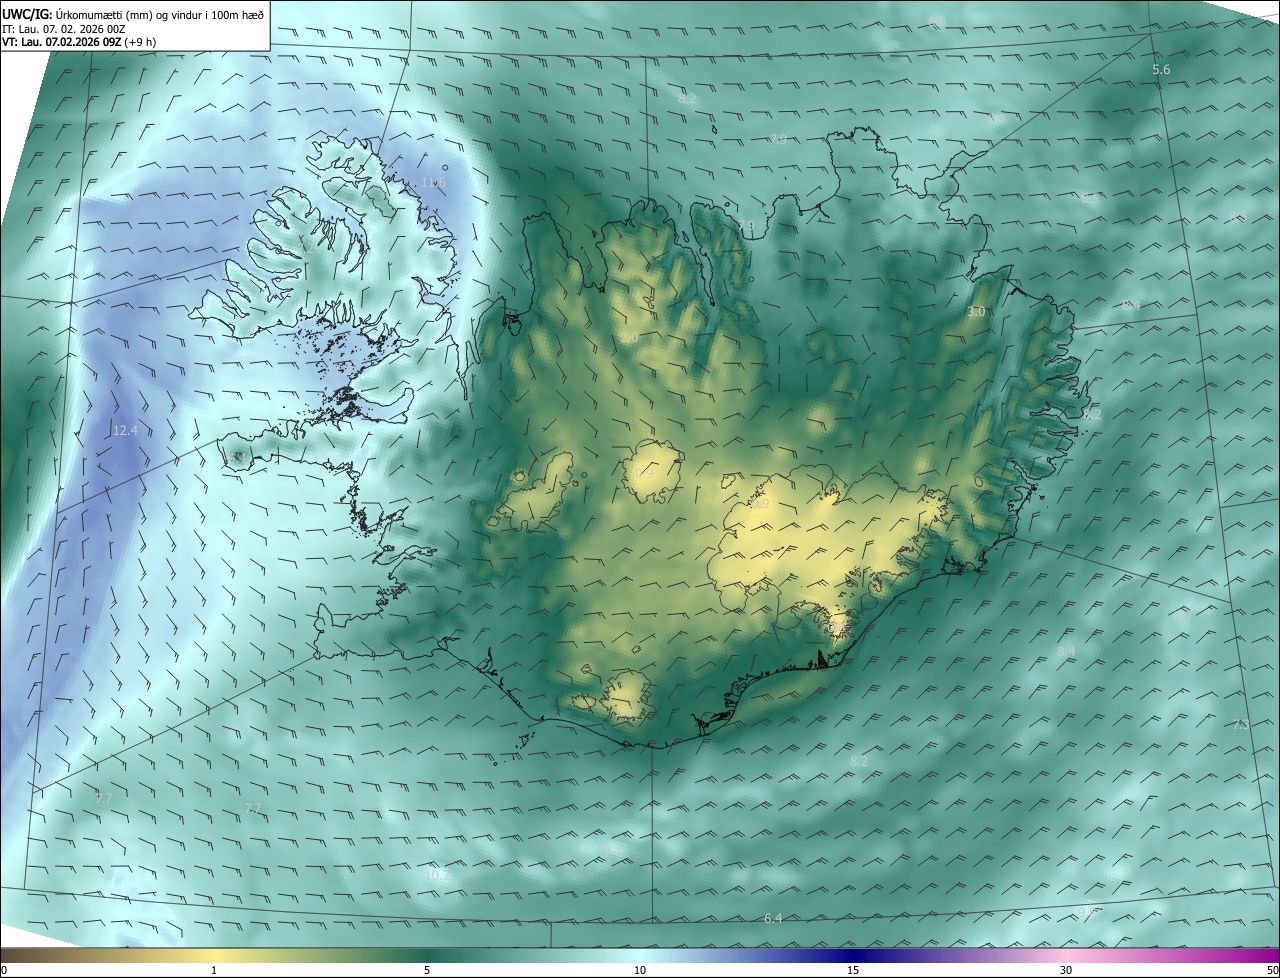Click the 1 tick on the color scale
Image resolution: width=1280 pixels, height=978 pixels.
(214, 970)
